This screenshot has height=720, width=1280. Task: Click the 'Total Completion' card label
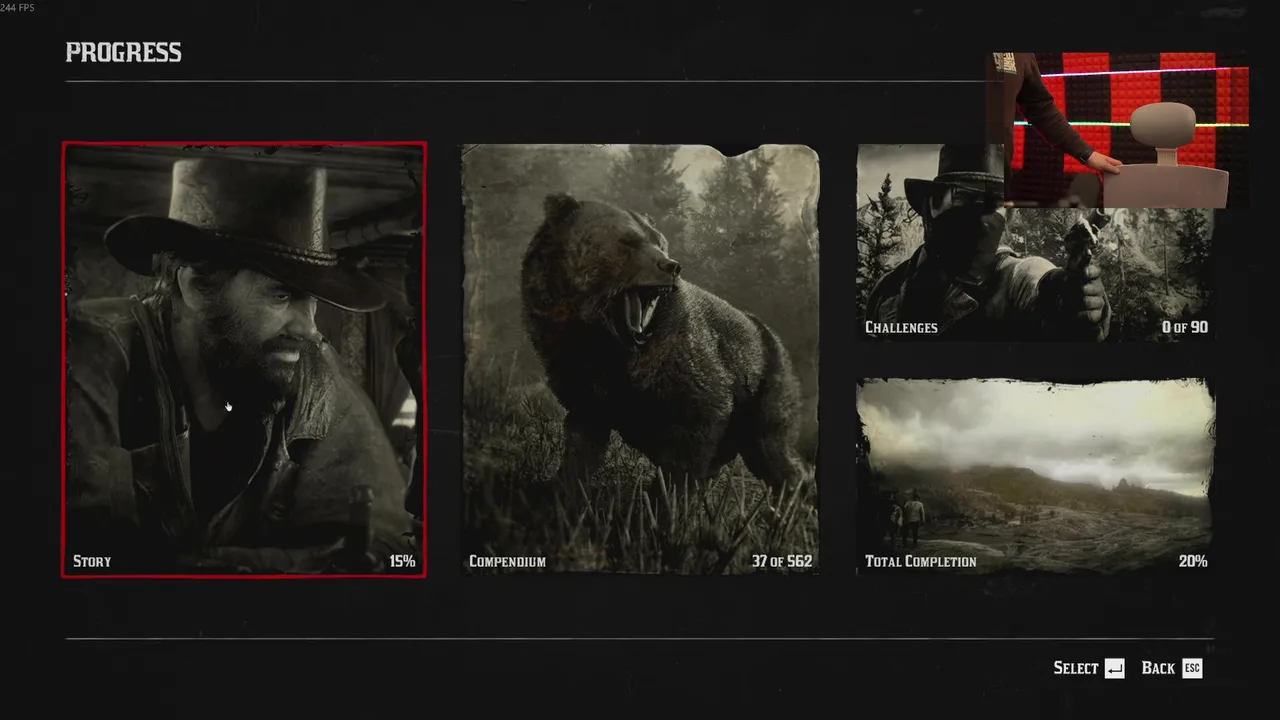(920, 561)
